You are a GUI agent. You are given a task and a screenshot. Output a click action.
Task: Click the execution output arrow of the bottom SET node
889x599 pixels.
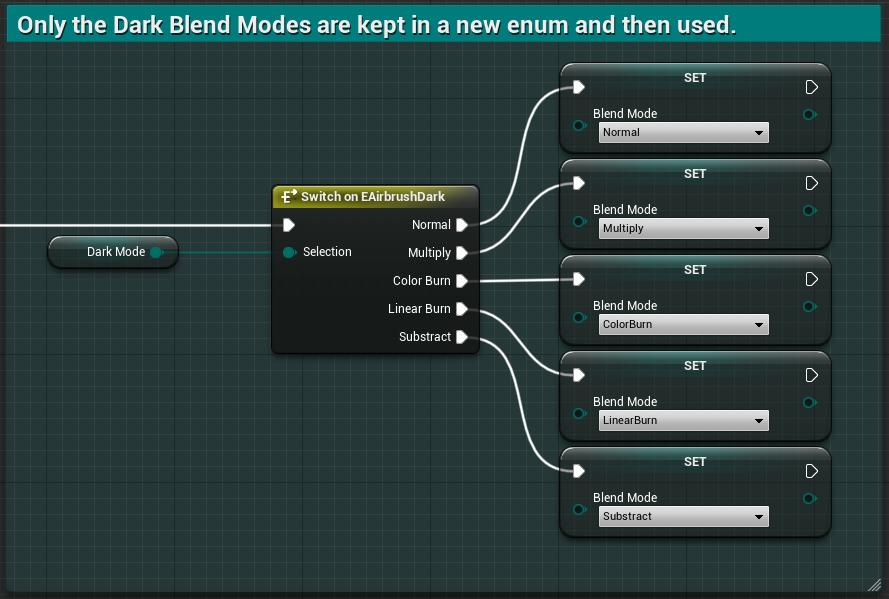(x=811, y=471)
